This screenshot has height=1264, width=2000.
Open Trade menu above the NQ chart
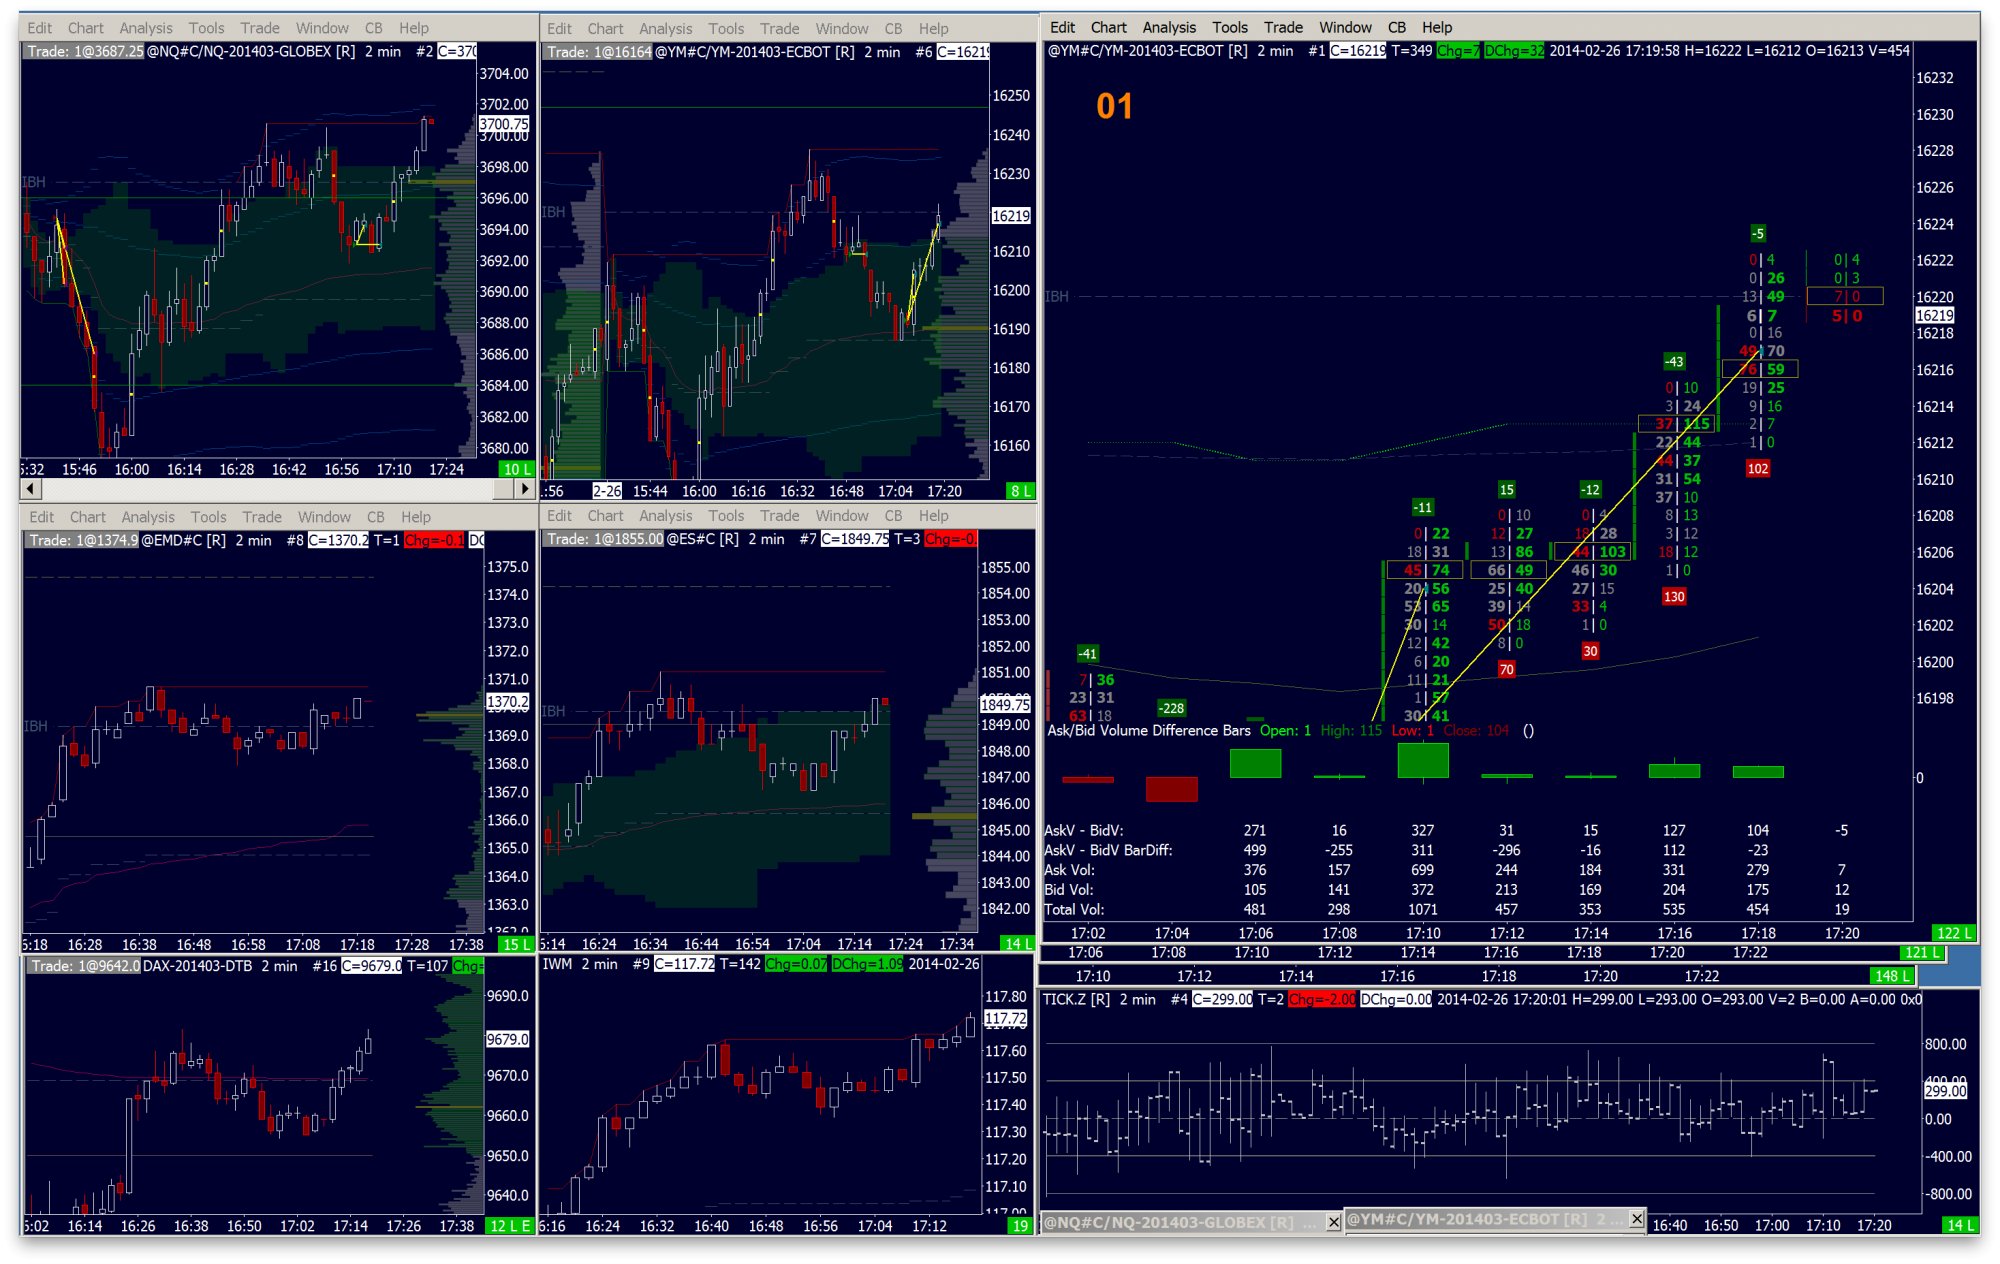259,28
